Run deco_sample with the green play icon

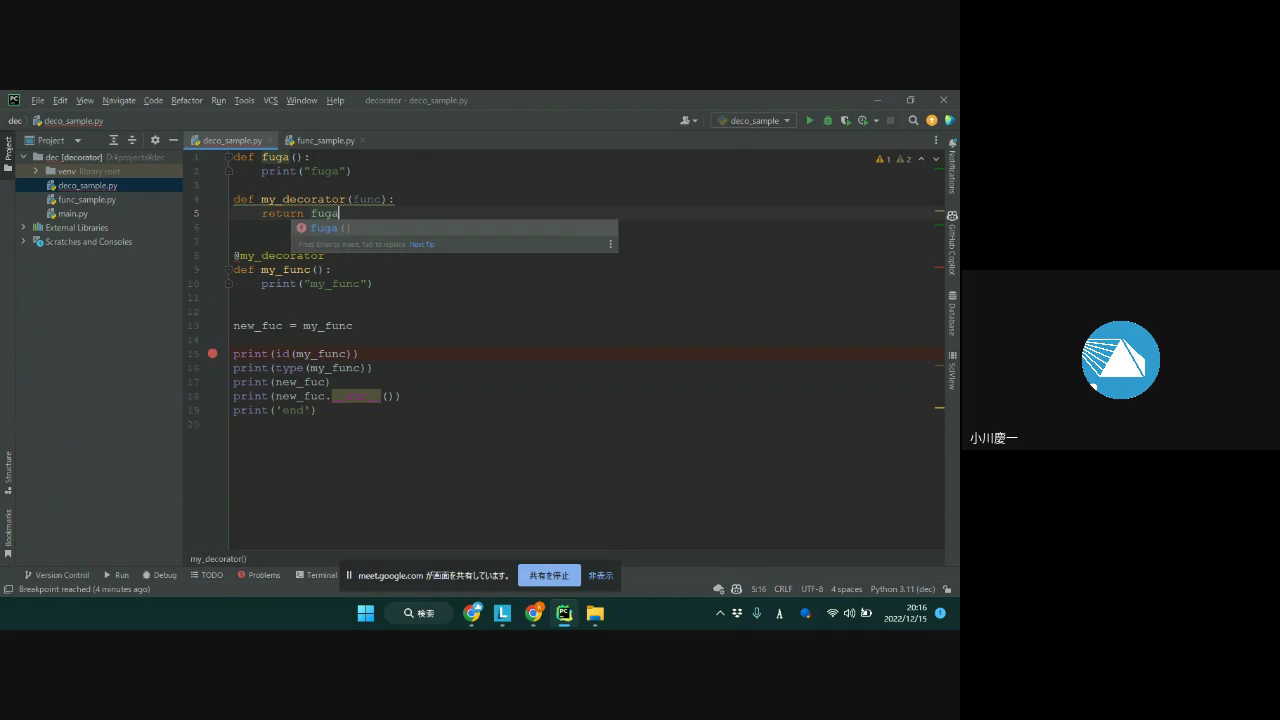click(810, 121)
